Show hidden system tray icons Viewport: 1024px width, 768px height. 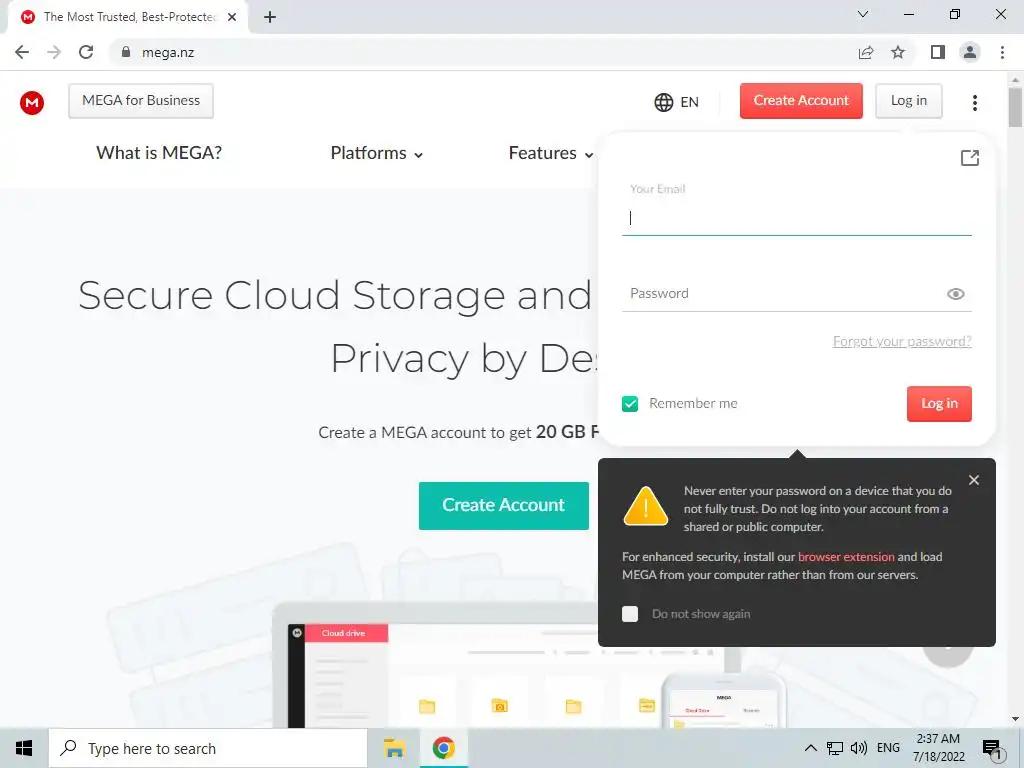[x=810, y=748]
